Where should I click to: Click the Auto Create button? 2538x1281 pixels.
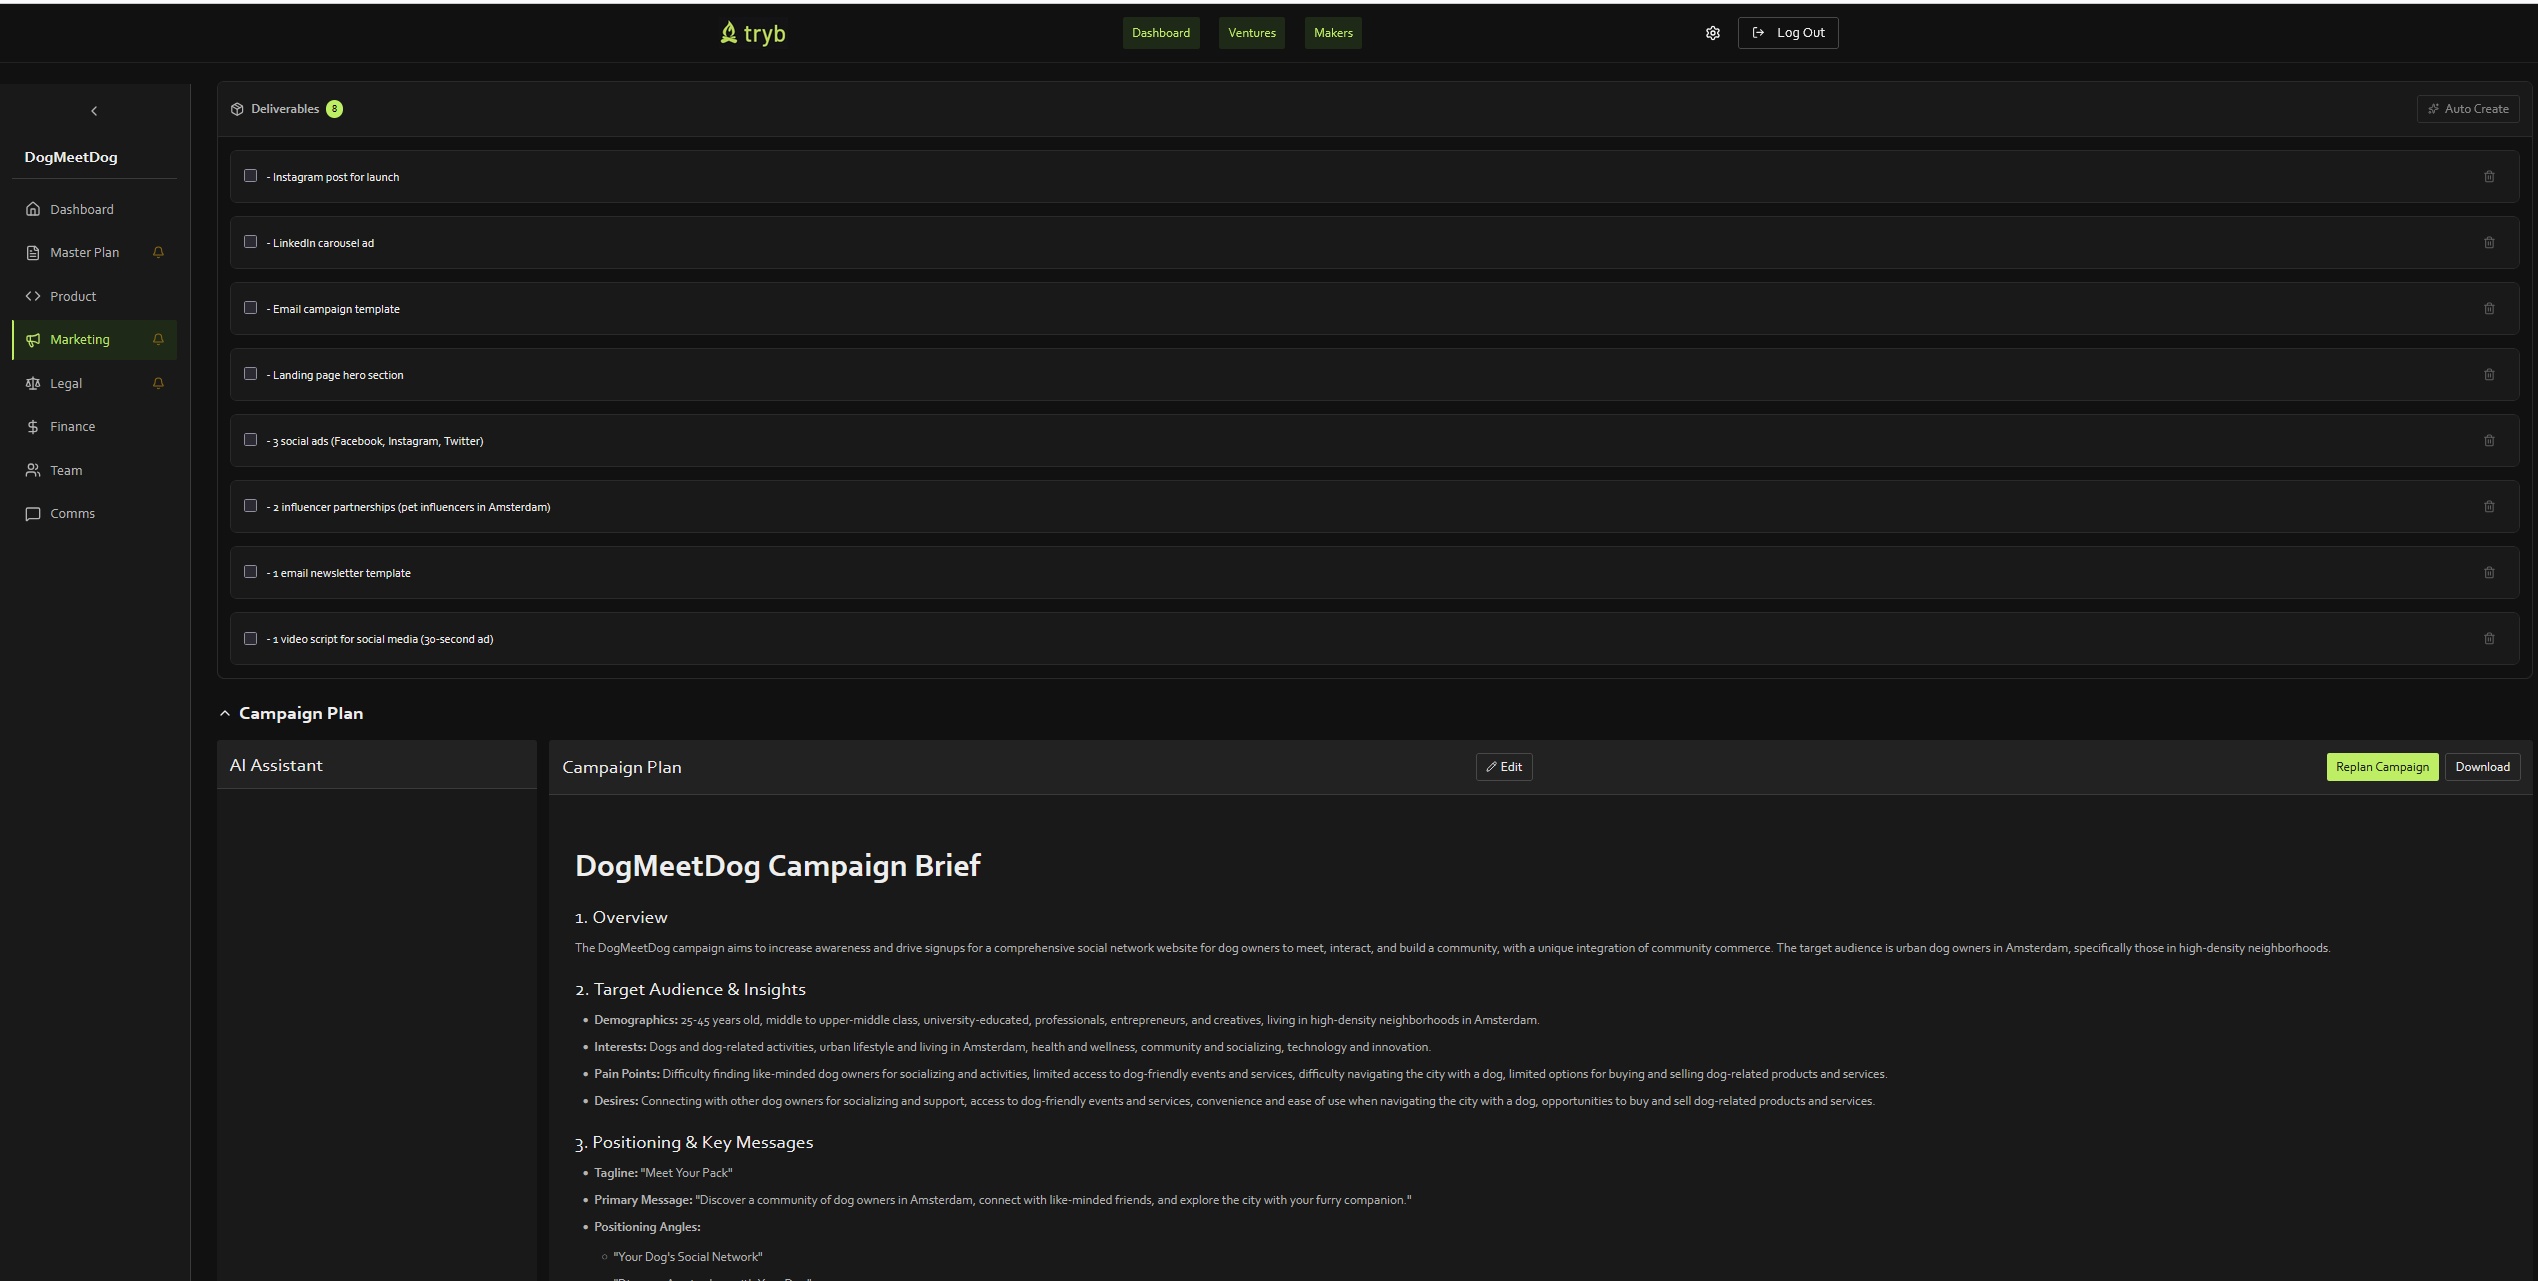tap(2467, 108)
